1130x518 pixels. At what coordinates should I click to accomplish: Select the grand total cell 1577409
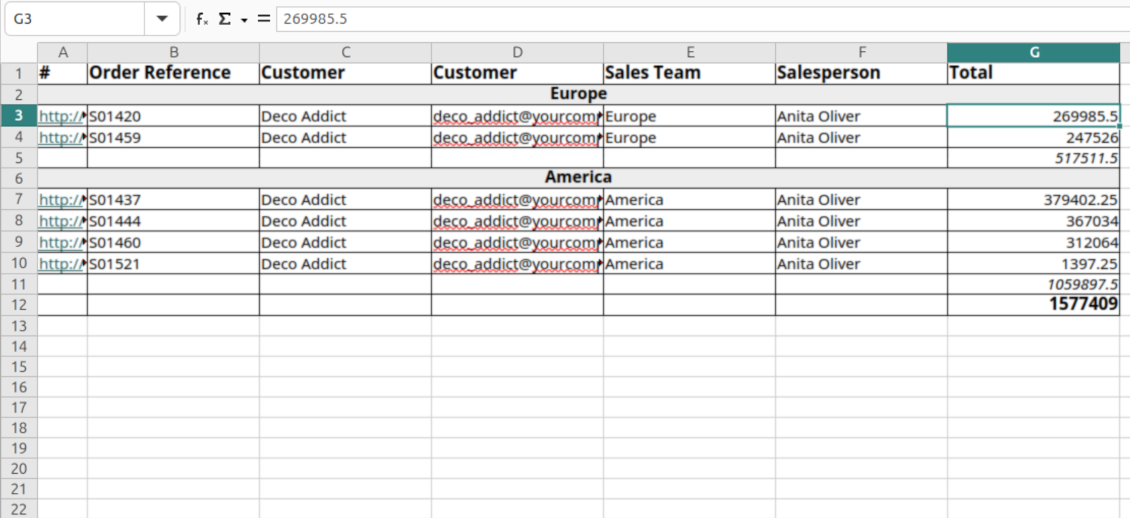[1033, 305]
